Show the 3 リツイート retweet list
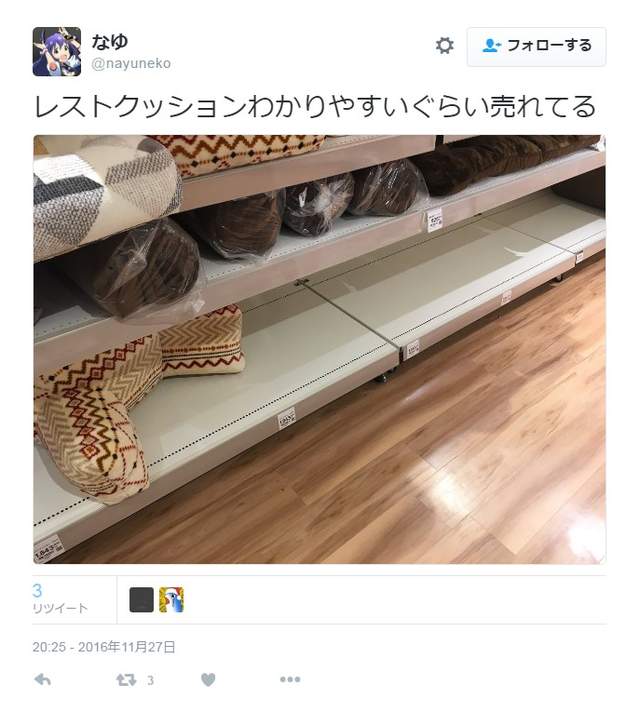 coord(60,599)
